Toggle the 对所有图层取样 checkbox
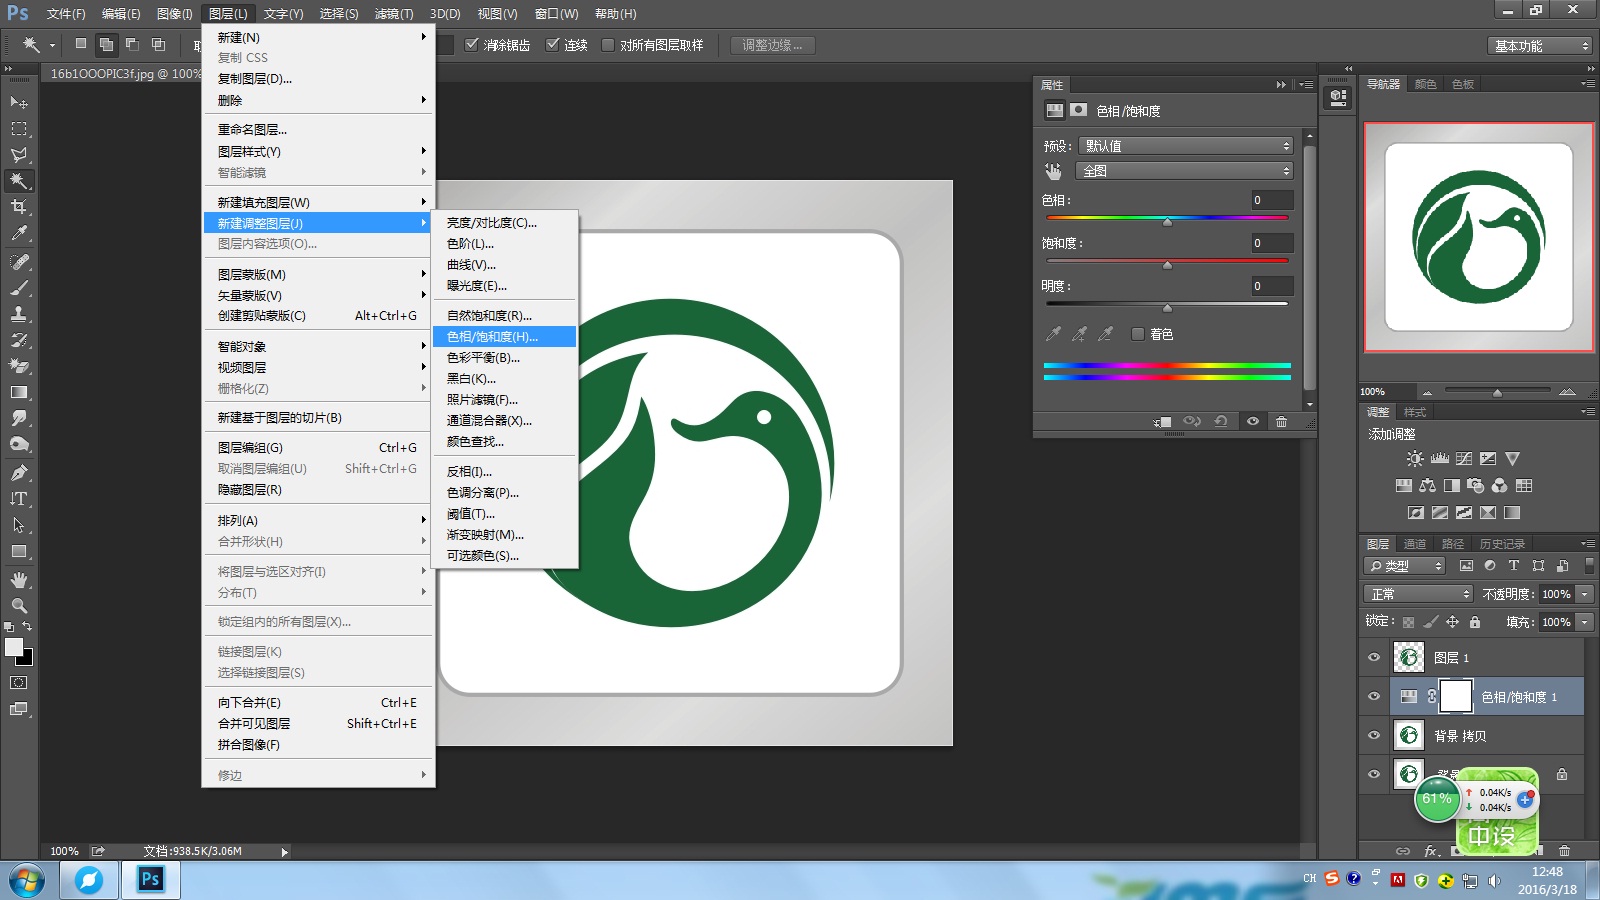The image size is (1600, 900). pos(608,45)
